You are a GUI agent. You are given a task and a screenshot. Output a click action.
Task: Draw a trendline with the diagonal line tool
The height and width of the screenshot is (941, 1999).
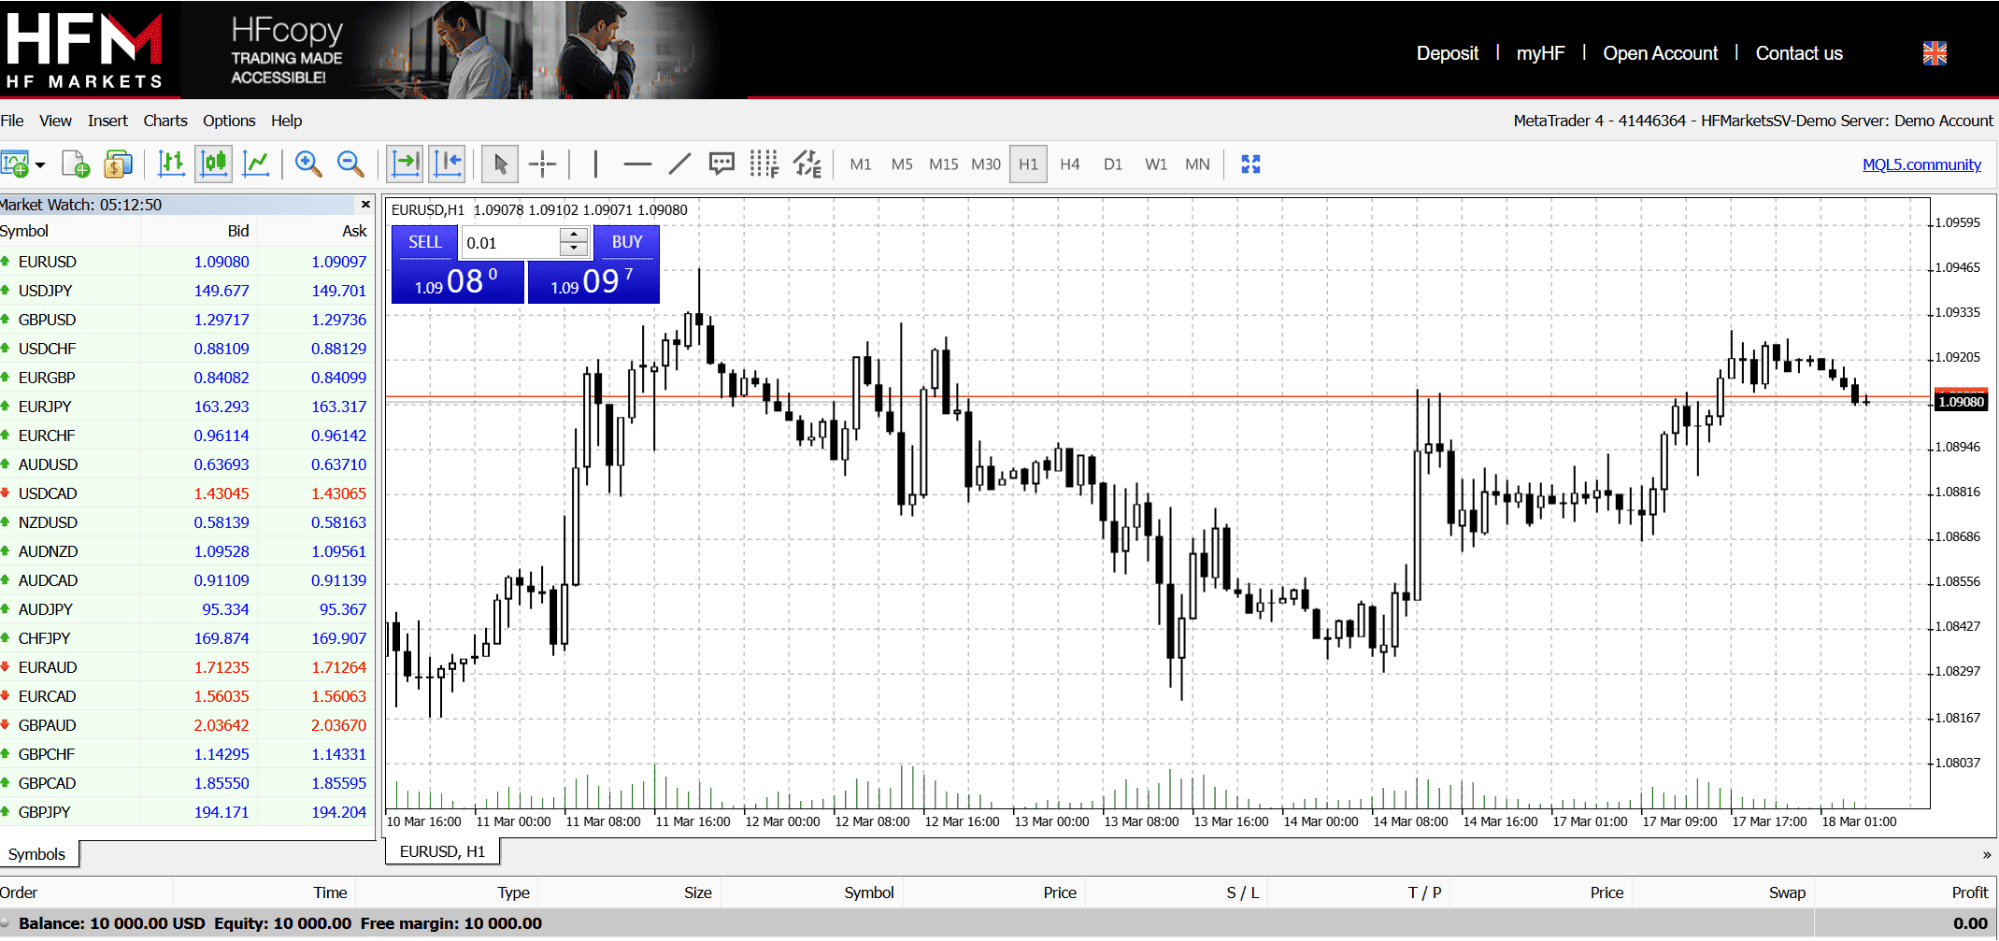[x=679, y=164]
